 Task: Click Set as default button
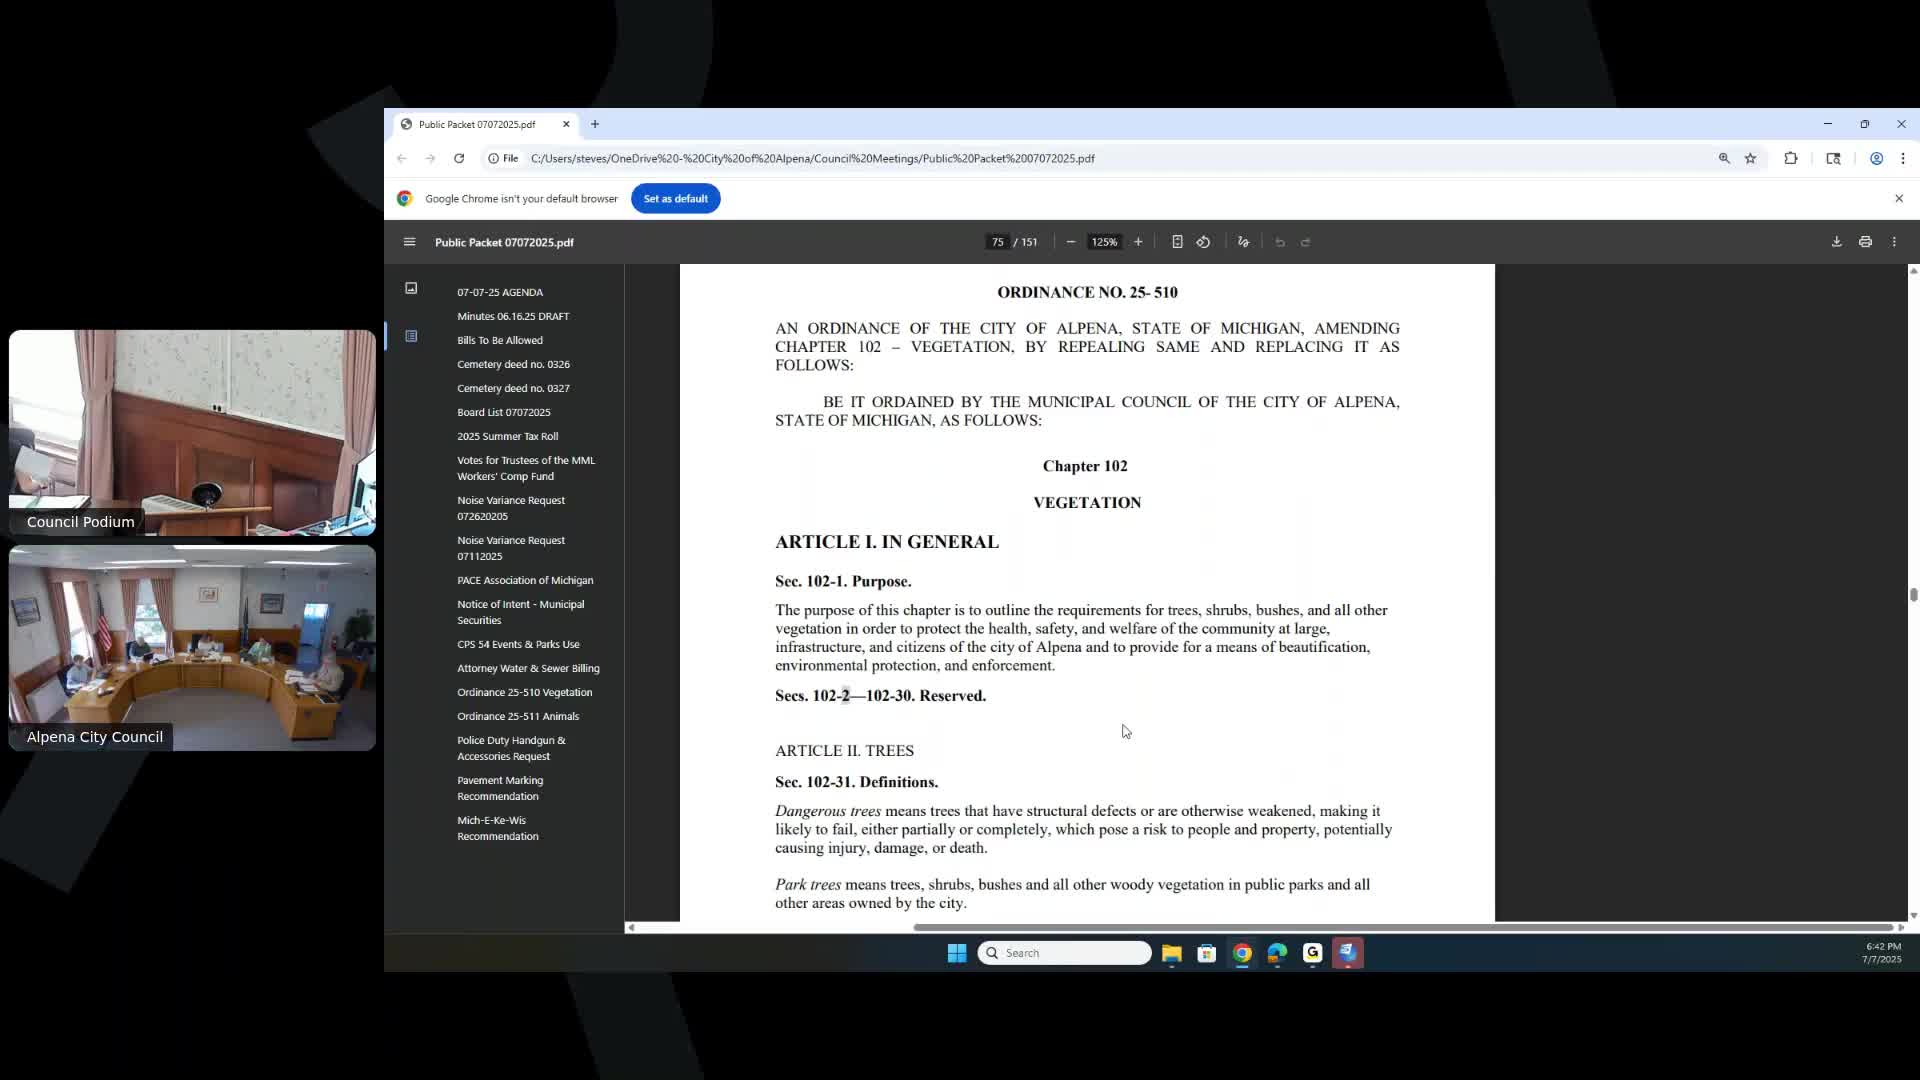click(675, 198)
